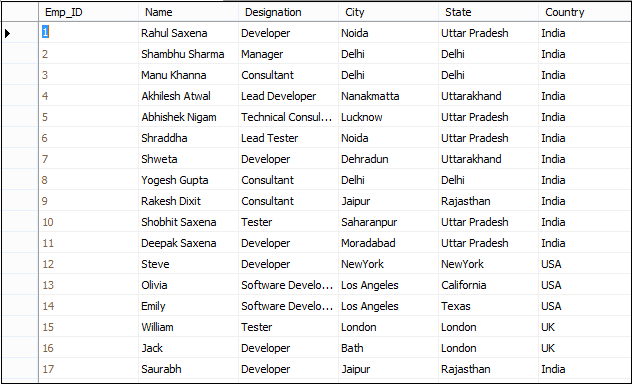Select the Designation column header

pyautogui.click(x=288, y=12)
